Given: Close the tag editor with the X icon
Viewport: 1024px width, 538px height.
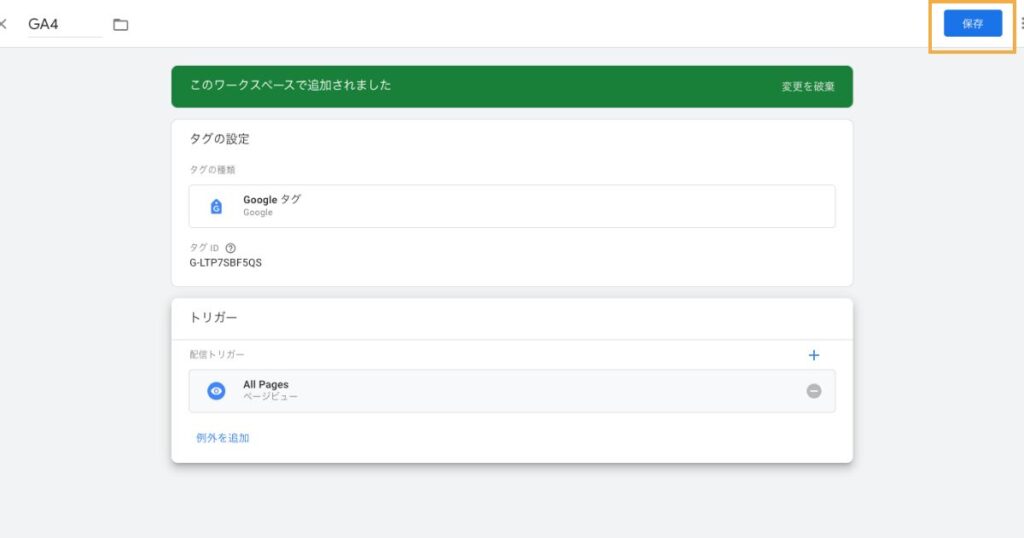Looking at the screenshot, I should point(3,24).
